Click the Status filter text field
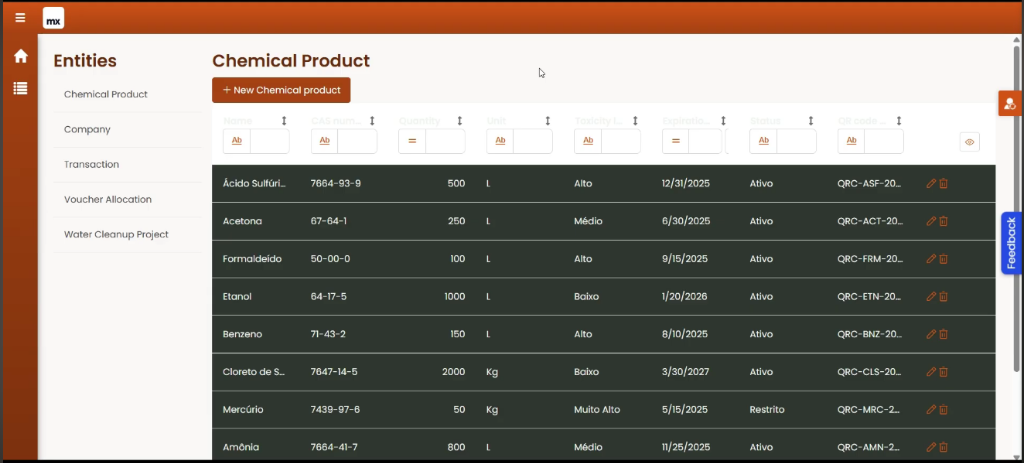 (797, 141)
